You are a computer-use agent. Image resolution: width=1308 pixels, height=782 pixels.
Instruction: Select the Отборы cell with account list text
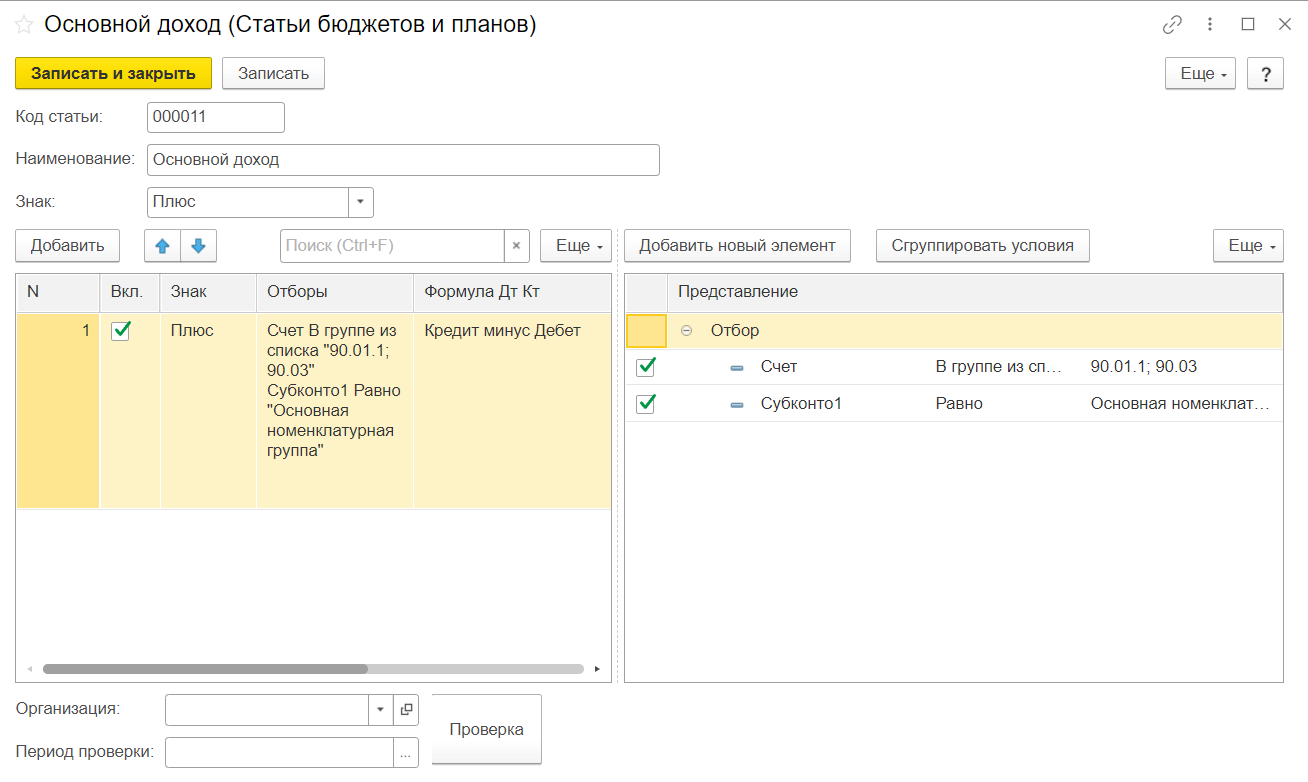(x=335, y=410)
